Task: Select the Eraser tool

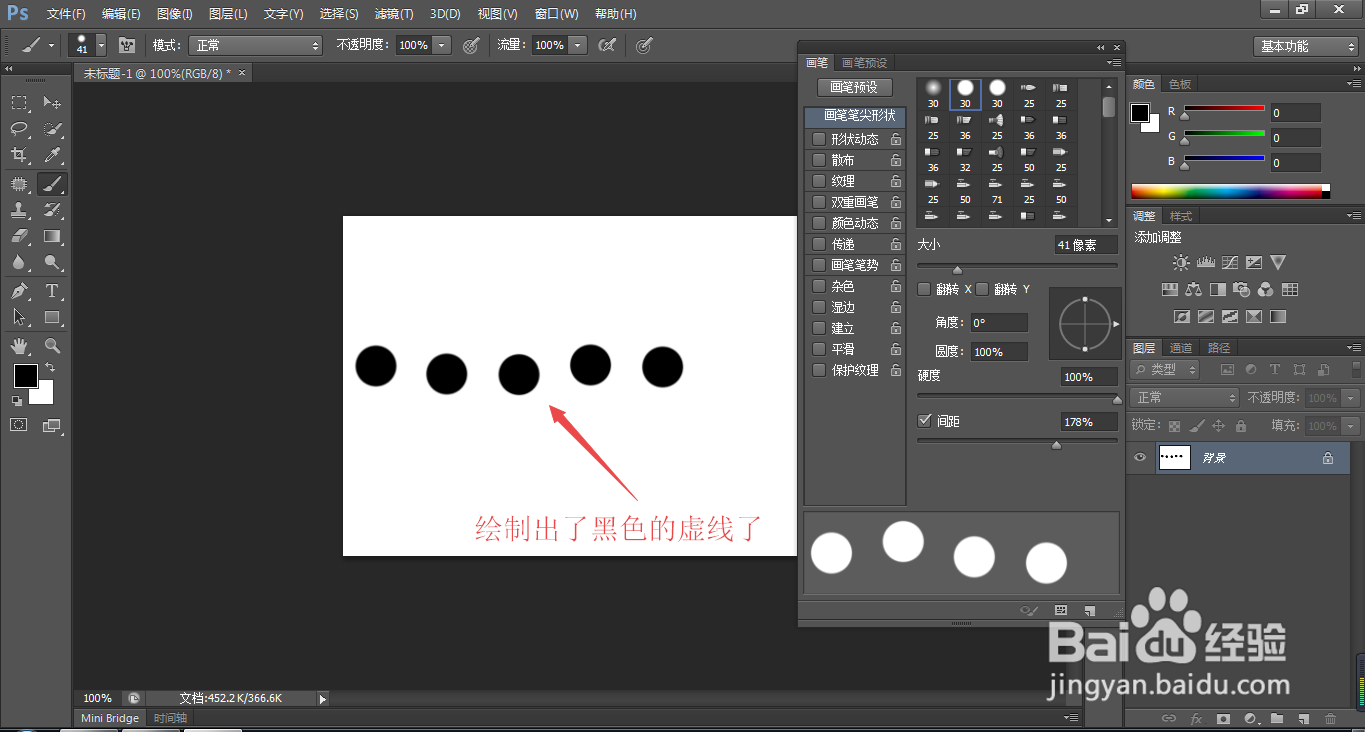Action: (19, 237)
